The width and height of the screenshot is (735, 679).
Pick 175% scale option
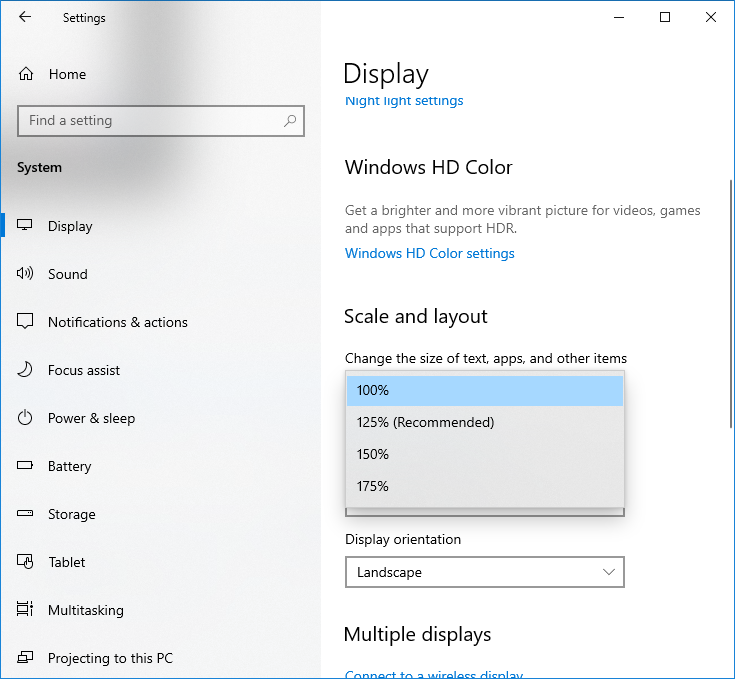click(485, 486)
